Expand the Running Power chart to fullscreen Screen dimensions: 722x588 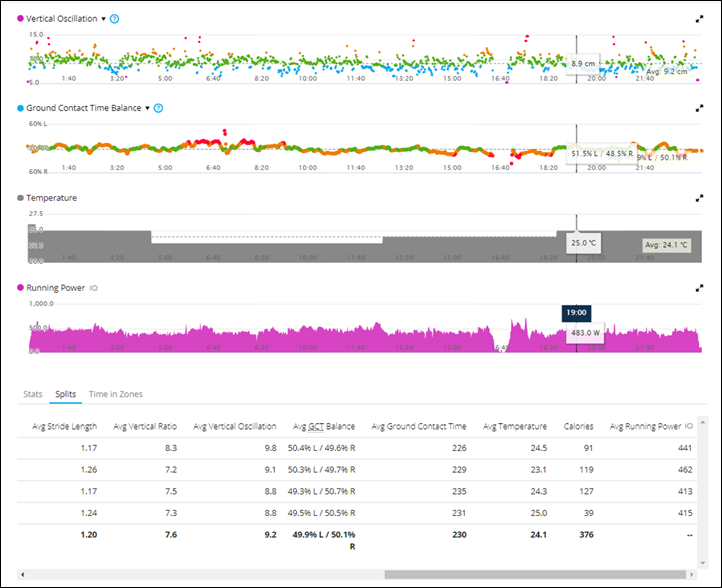click(699, 288)
